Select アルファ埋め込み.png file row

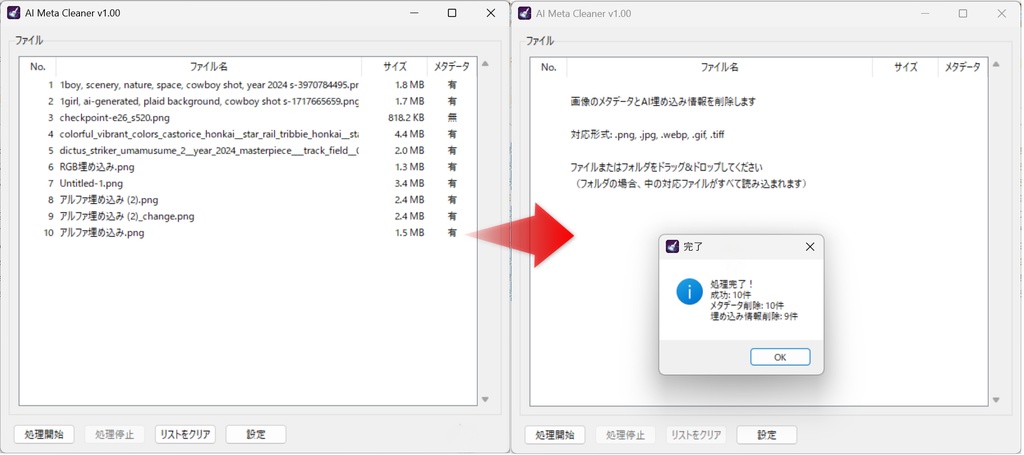(249, 232)
